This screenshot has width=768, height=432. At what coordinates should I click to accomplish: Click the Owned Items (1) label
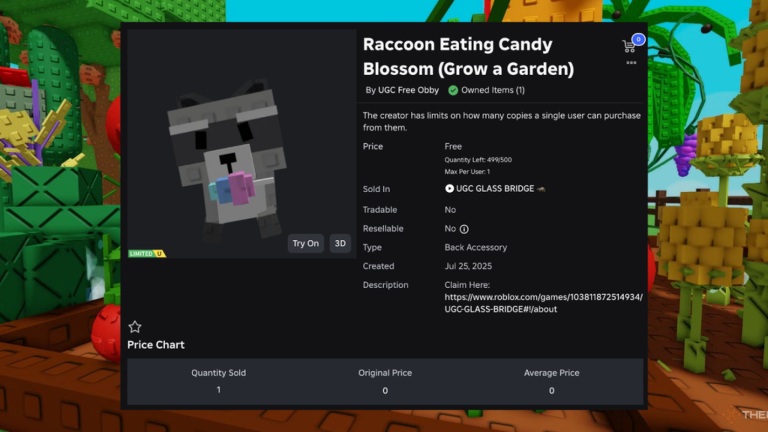click(493, 90)
